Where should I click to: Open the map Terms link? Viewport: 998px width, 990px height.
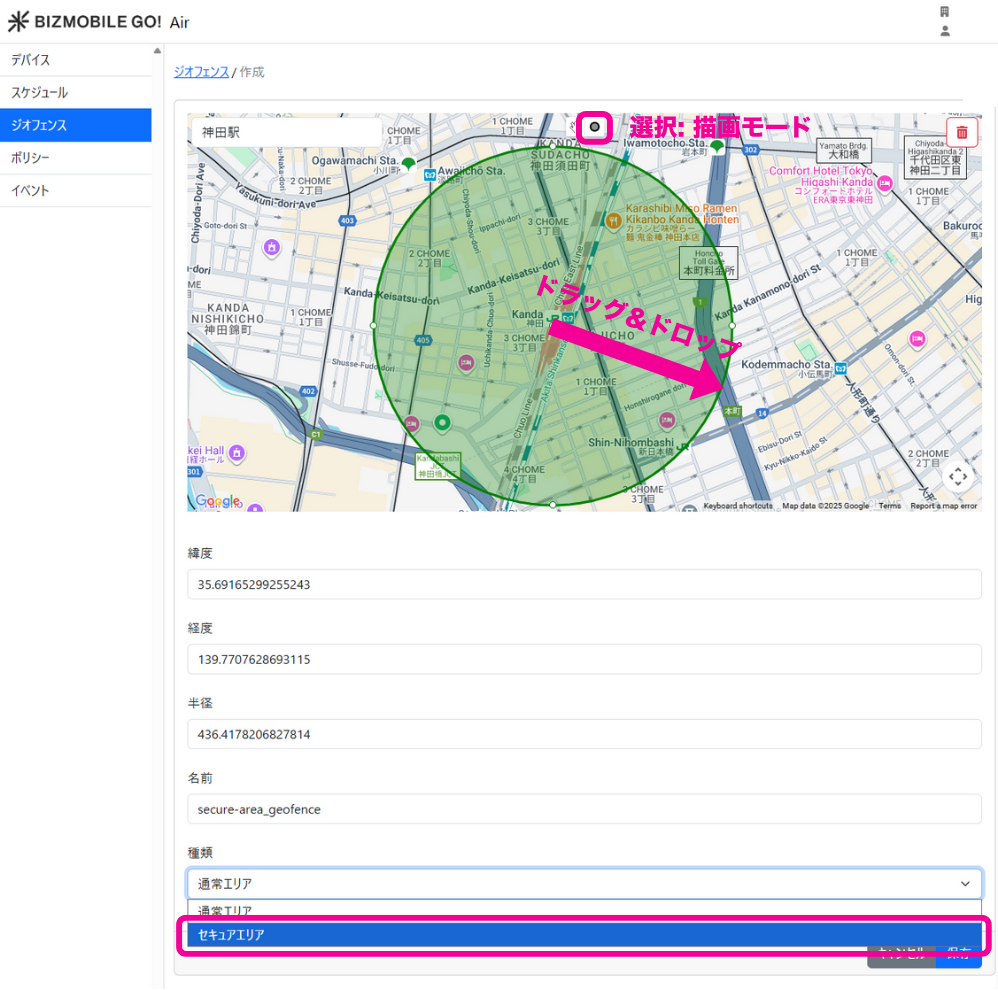point(889,506)
